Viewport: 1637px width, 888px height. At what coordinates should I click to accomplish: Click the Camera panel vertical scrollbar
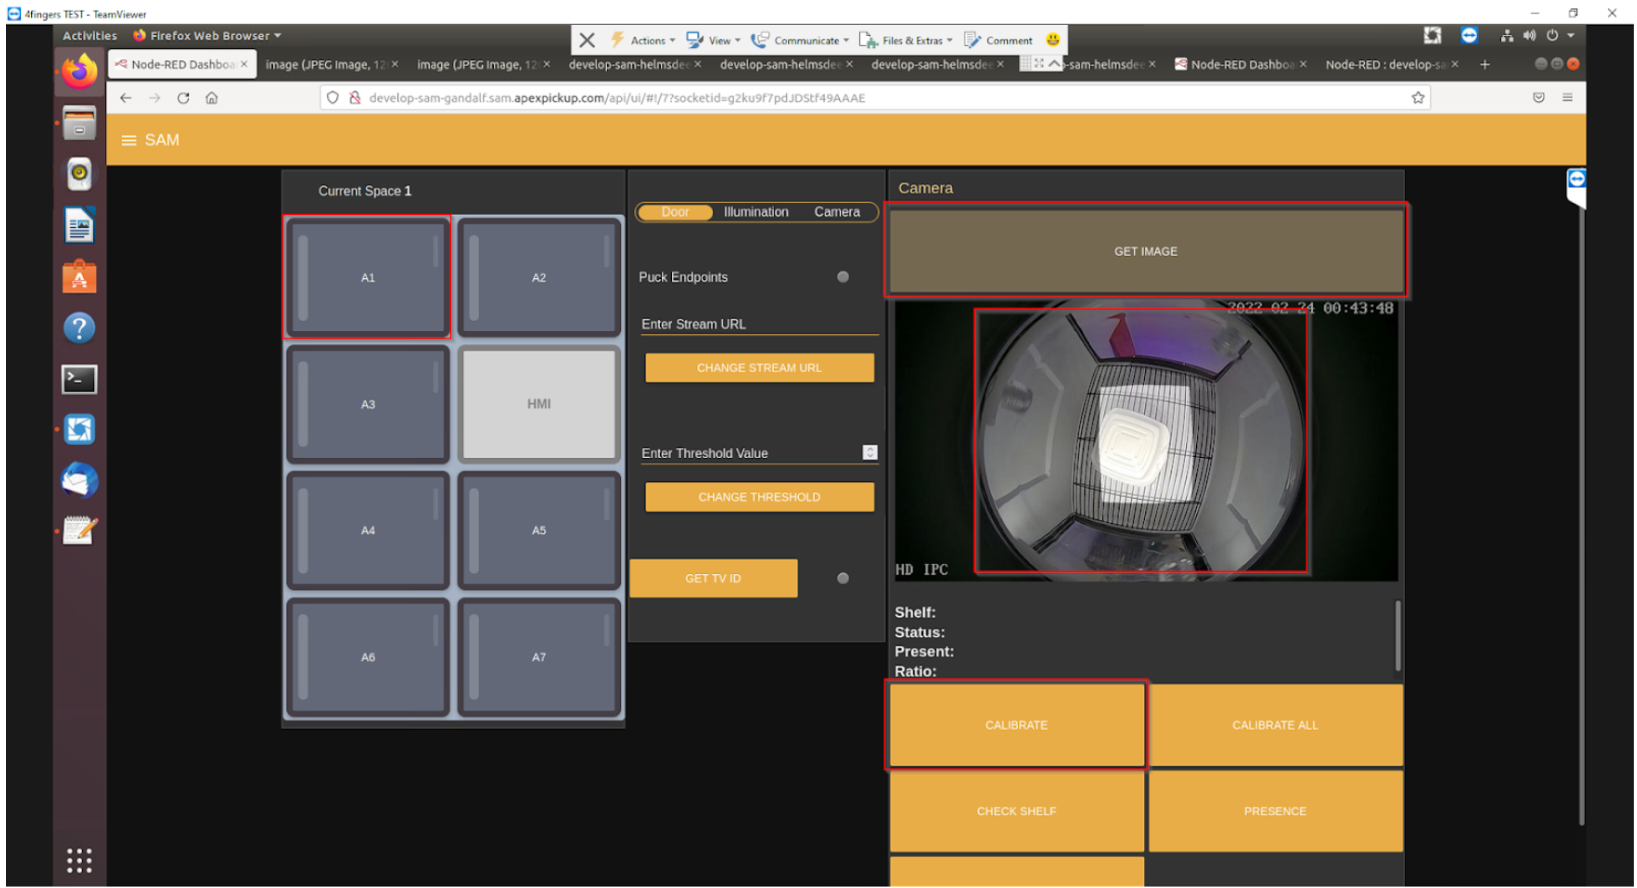click(x=1397, y=636)
